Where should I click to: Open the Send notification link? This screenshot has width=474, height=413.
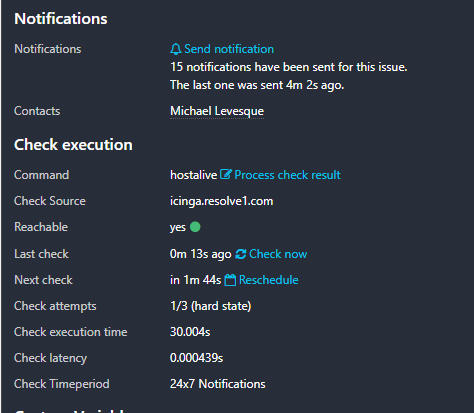(x=229, y=49)
